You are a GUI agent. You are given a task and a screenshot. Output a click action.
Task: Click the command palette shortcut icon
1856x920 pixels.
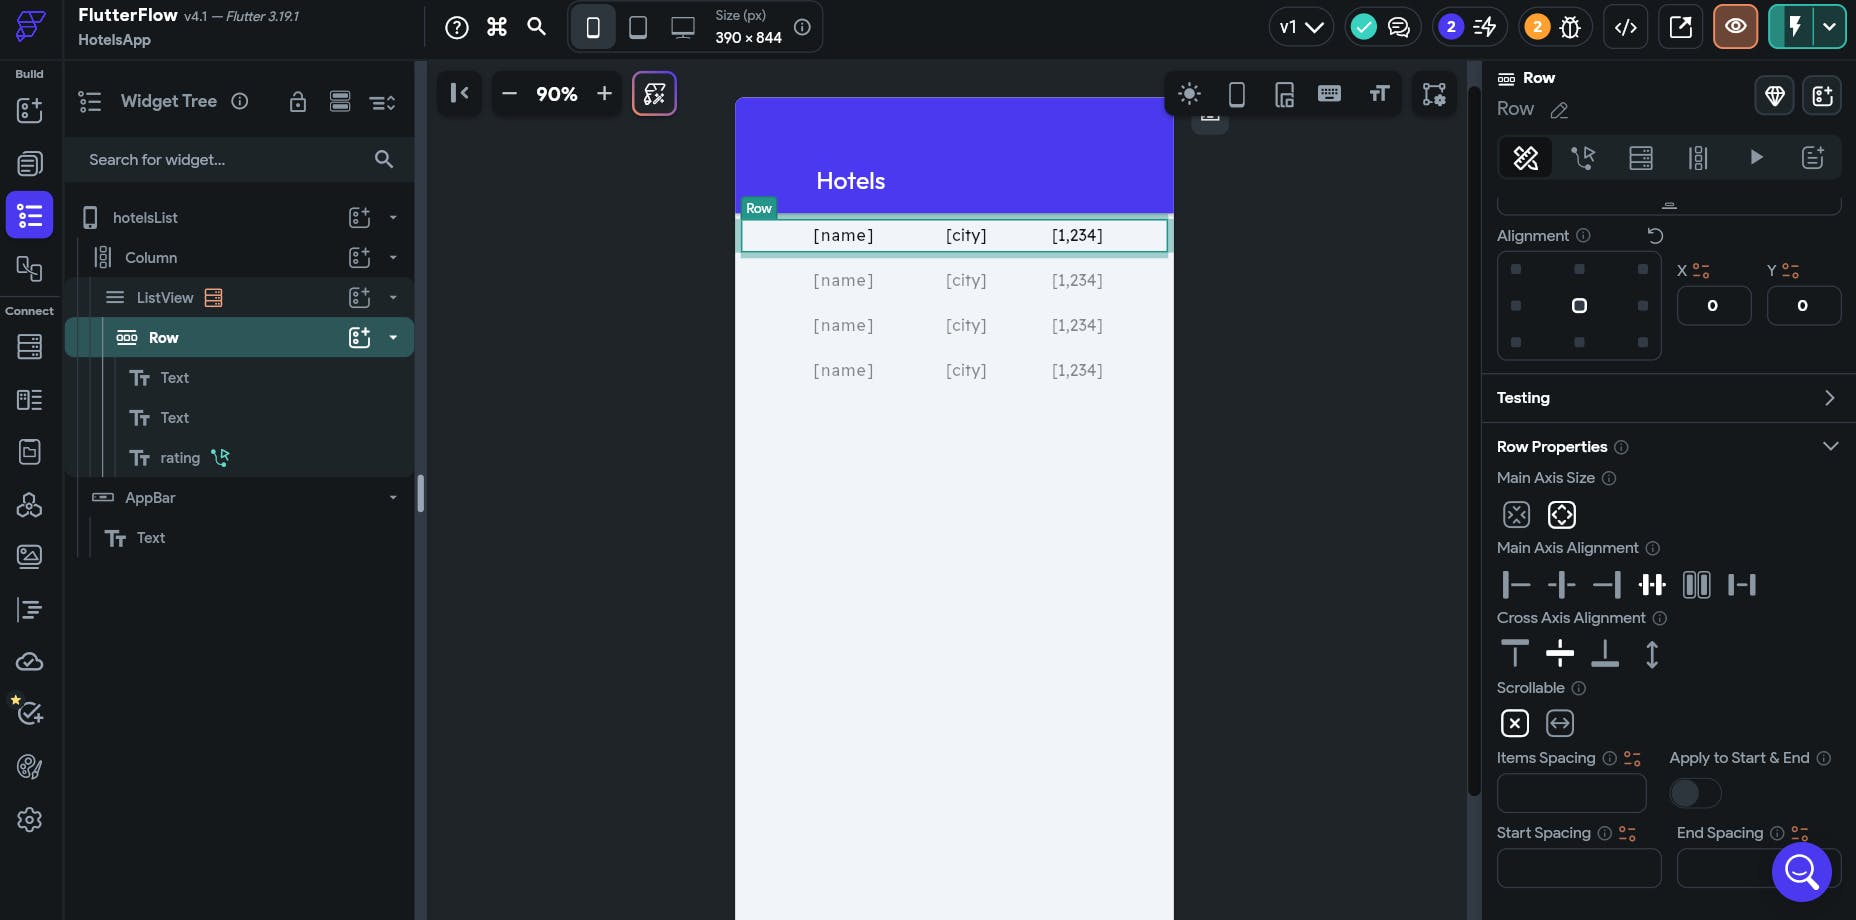(x=497, y=27)
